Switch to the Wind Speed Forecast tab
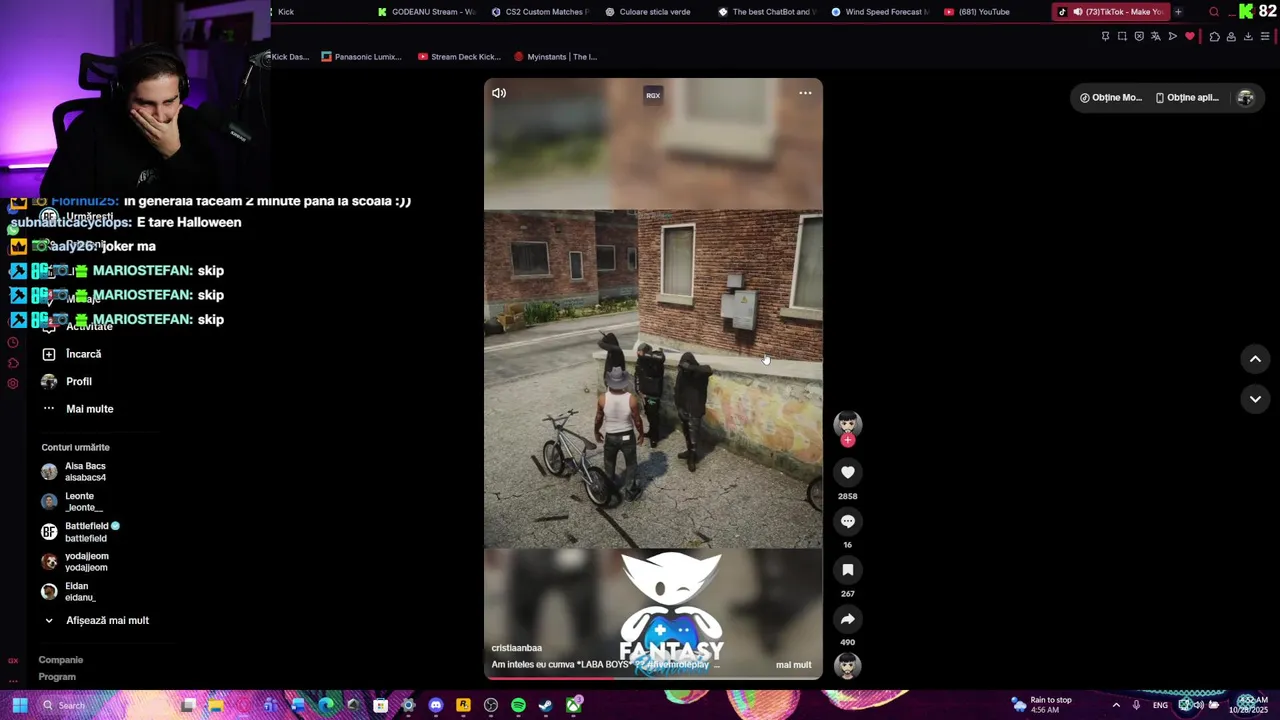Image resolution: width=1280 pixels, height=720 pixels. pyautogui.click(x=880, y=12)
